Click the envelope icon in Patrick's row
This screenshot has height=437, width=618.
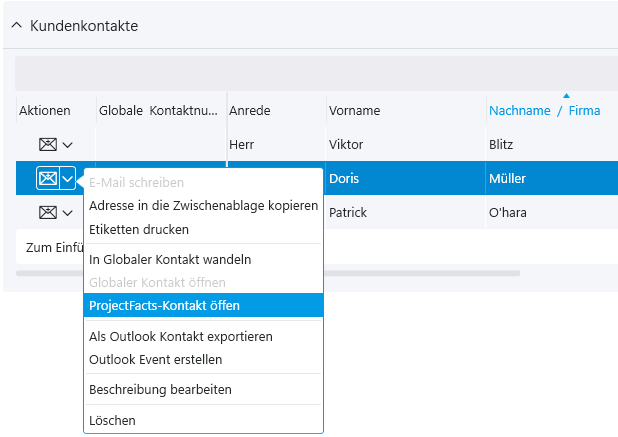click(47, 213)
